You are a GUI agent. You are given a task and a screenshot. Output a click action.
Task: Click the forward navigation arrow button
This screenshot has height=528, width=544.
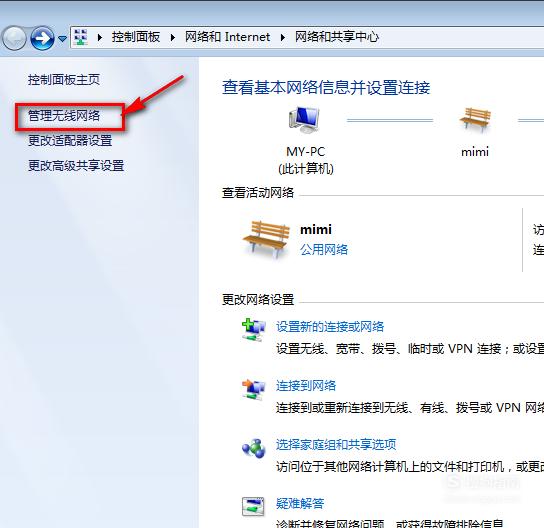[42, 38]
